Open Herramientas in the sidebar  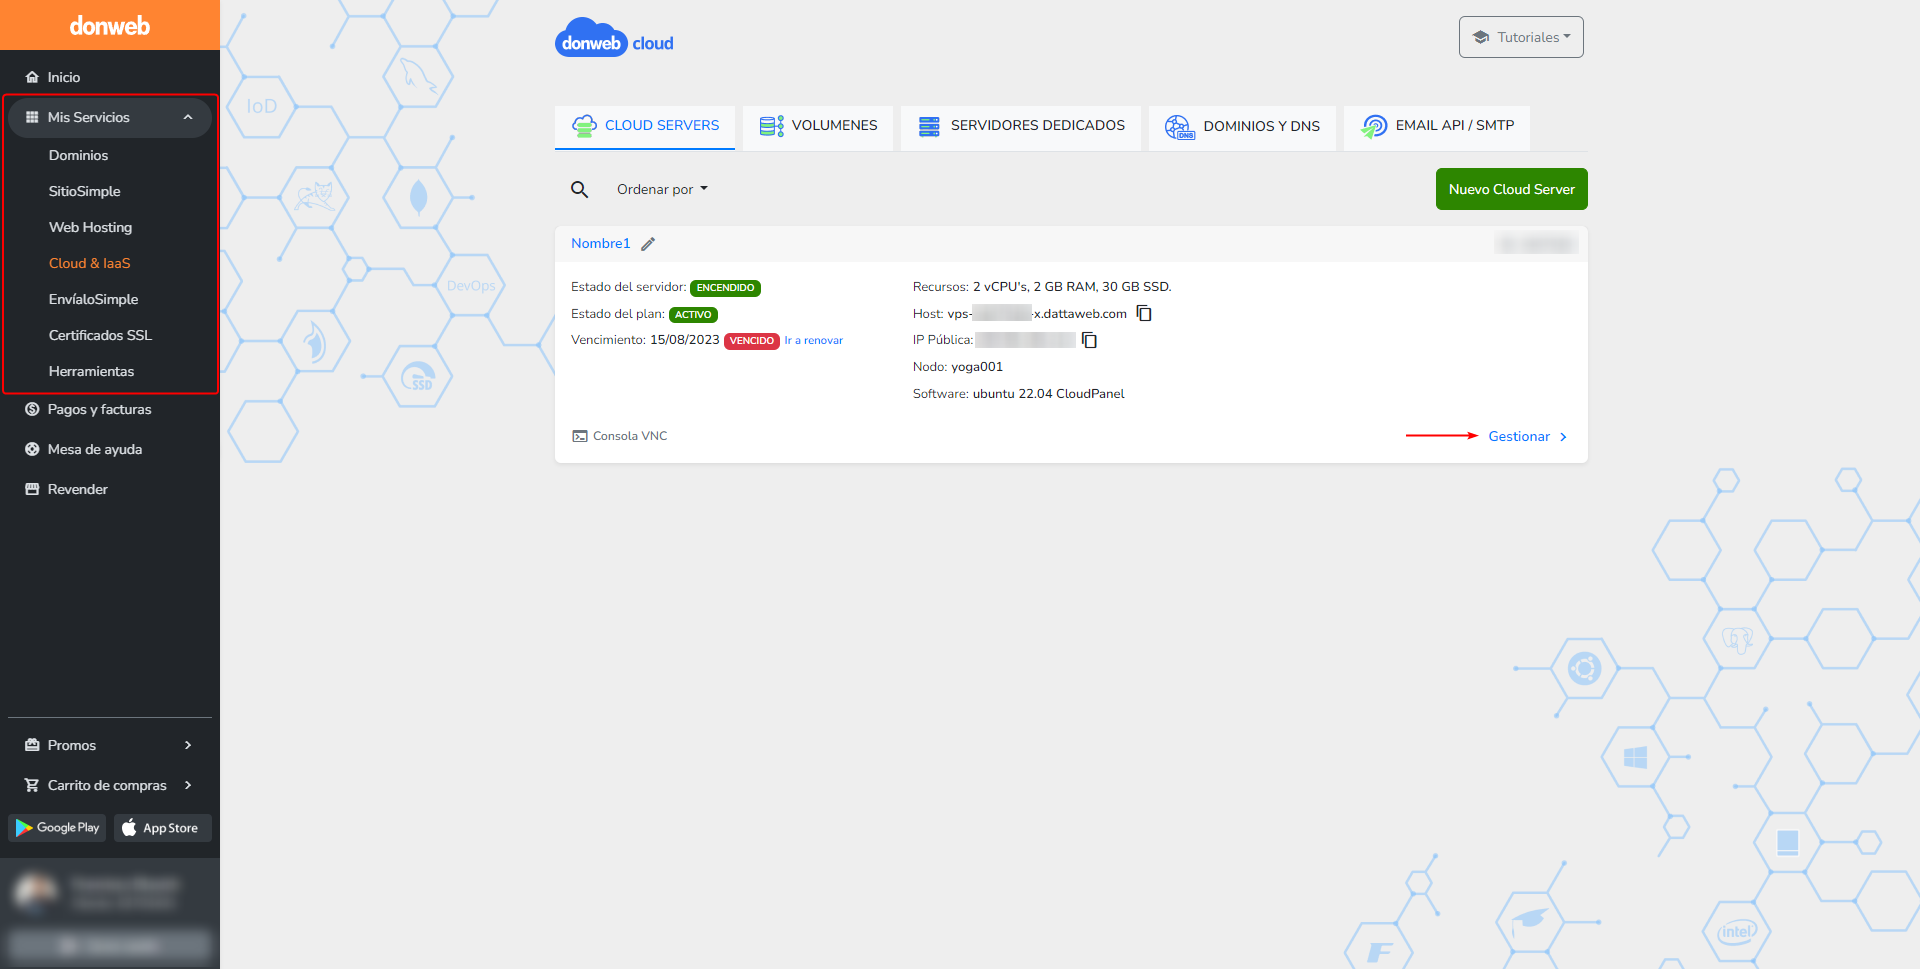coord(91,371)
